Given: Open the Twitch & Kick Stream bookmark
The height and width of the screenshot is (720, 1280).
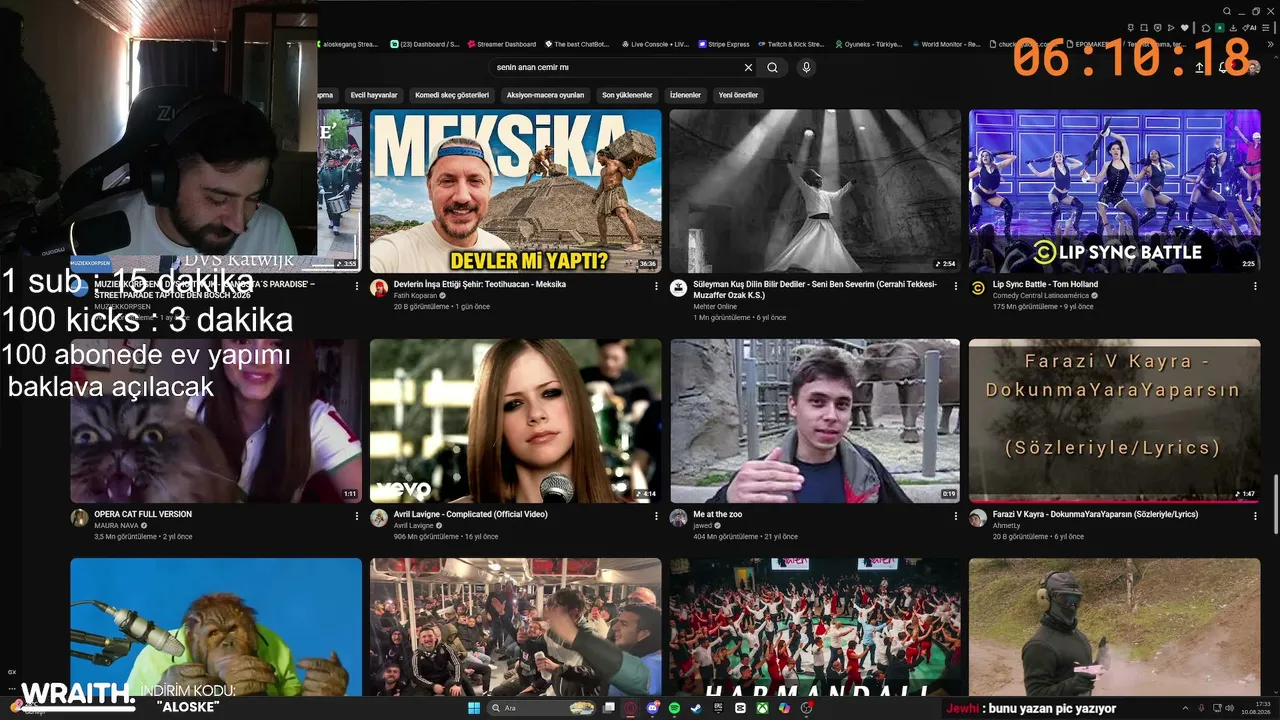Looking at the screenshot, I should (791, 44).
